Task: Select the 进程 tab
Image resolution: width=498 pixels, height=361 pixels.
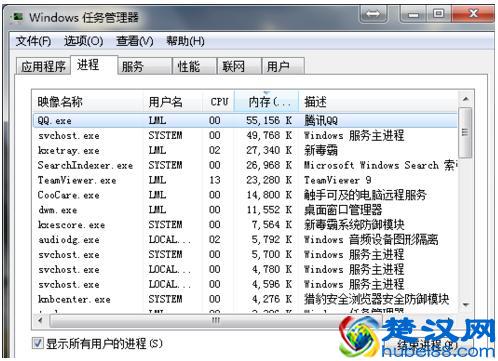Action: (x=94, y=65)
